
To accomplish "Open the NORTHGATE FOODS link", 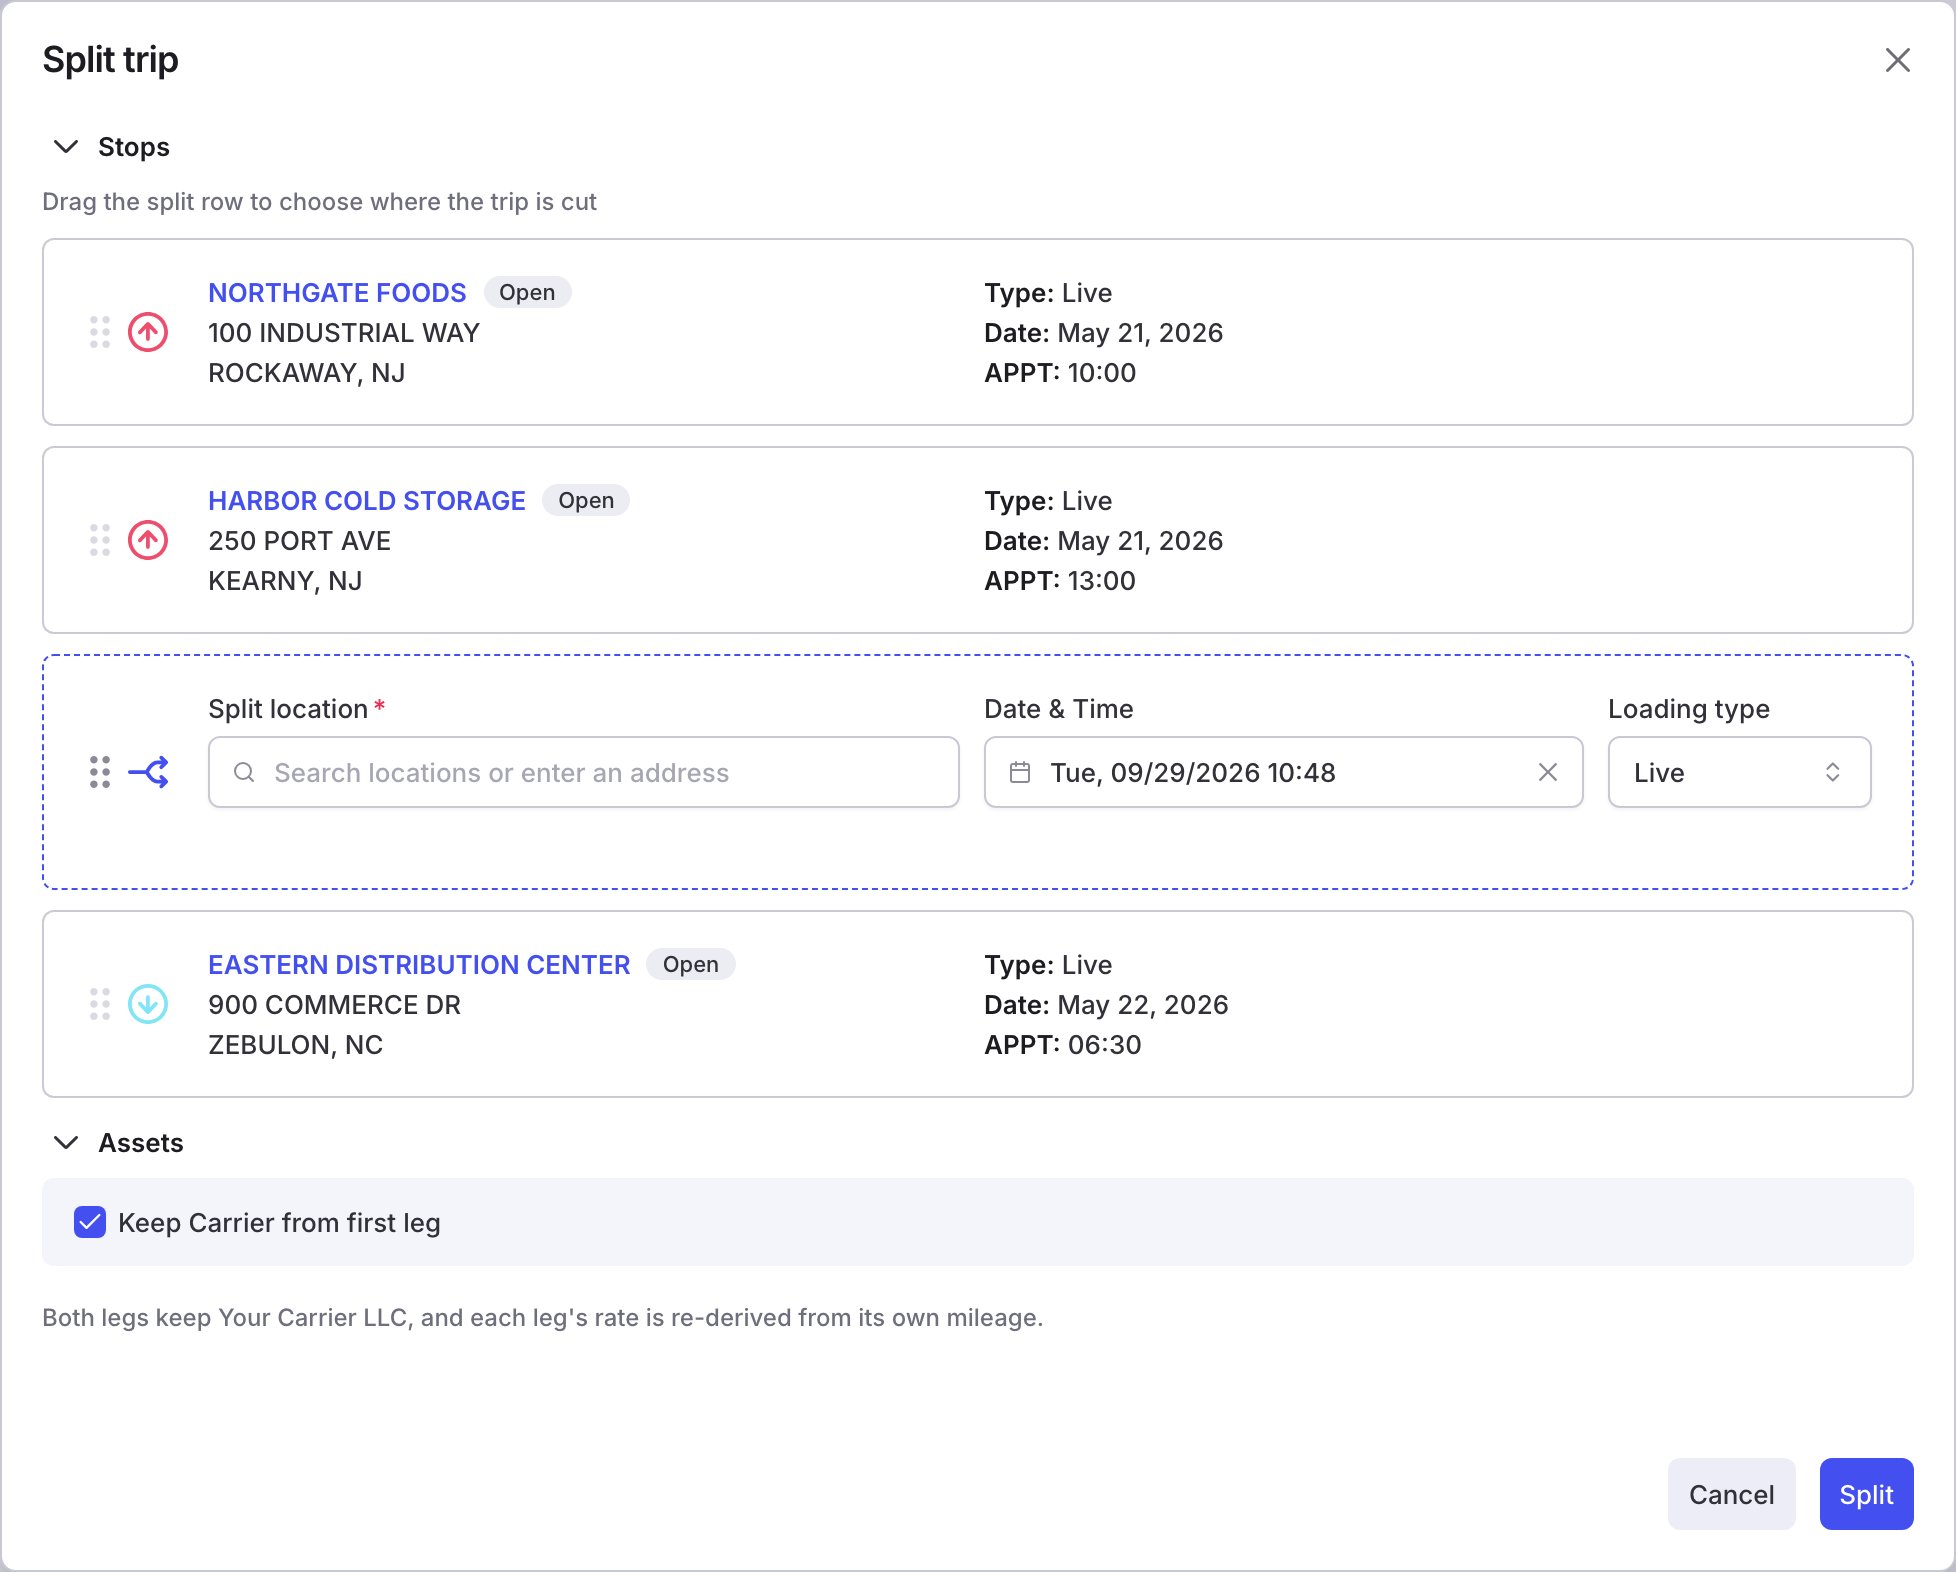I will click(337, 293).
